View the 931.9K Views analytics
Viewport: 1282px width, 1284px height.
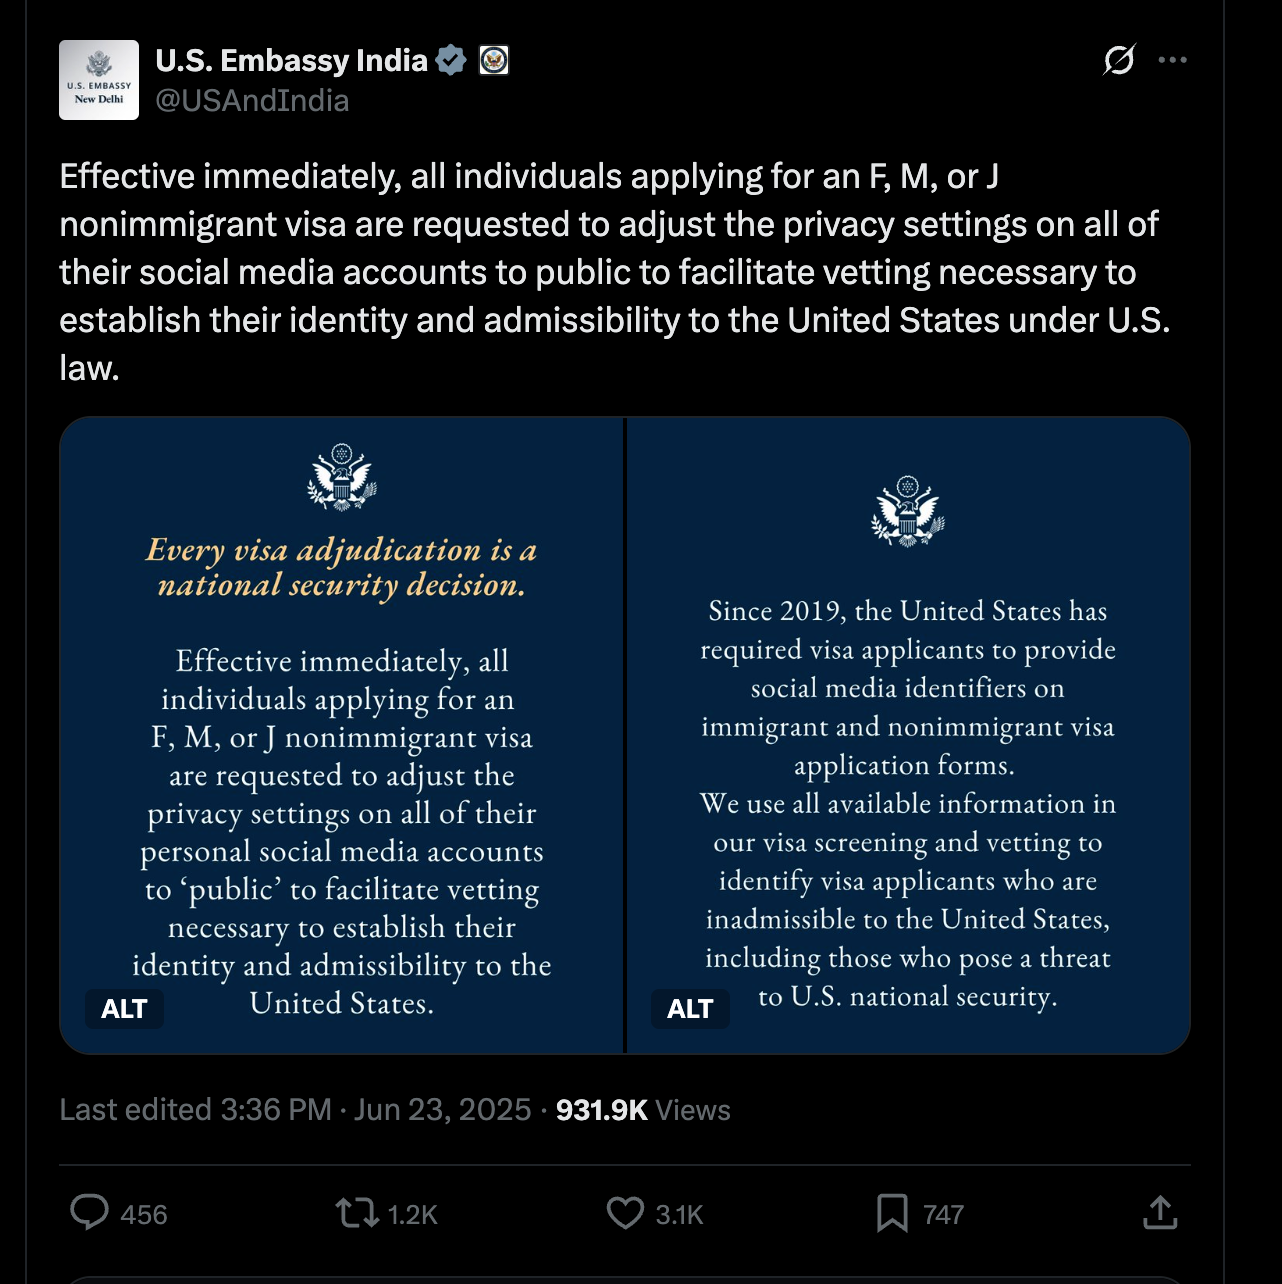tap(643, 1110)
